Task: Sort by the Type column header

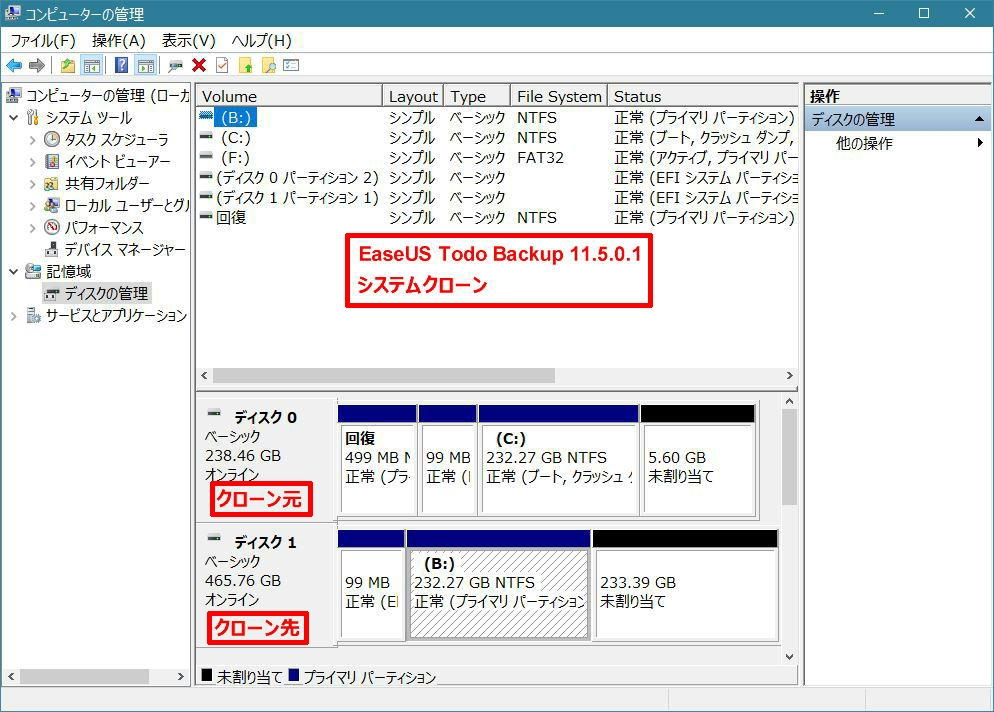Action: [x=477, y=96]
